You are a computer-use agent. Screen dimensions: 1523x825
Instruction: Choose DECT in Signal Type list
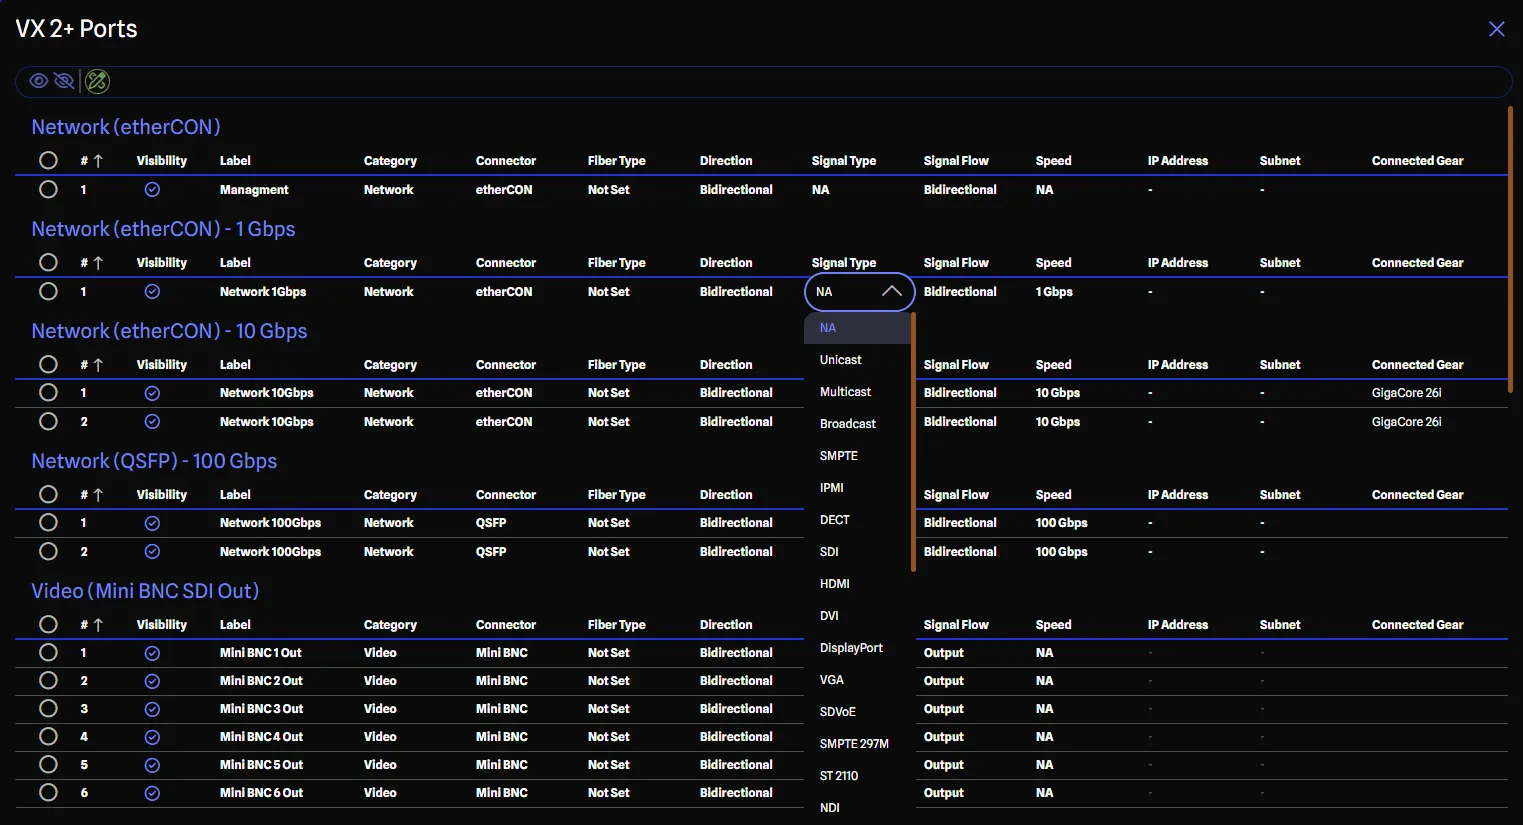click(x=858, y=520)
